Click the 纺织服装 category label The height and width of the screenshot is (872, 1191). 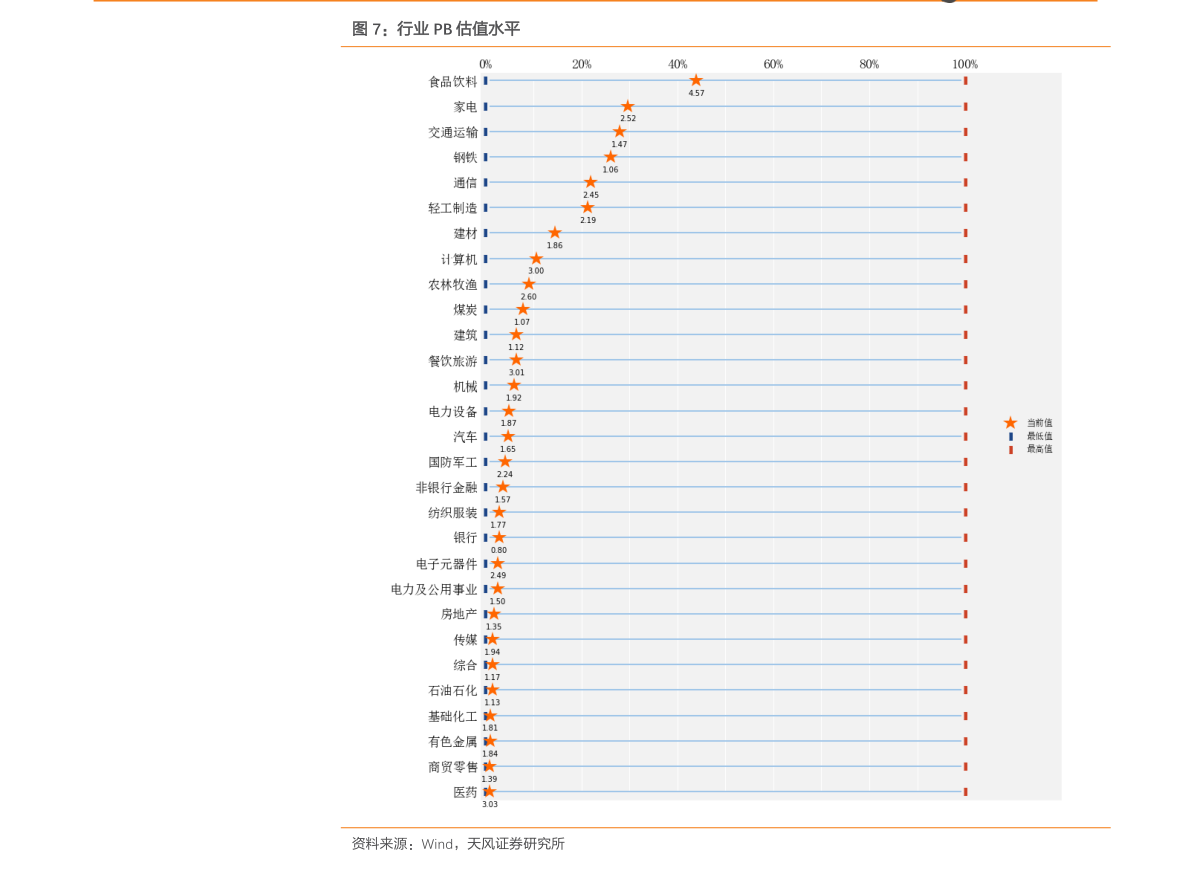pyautogui.click(x=453, y=513)
